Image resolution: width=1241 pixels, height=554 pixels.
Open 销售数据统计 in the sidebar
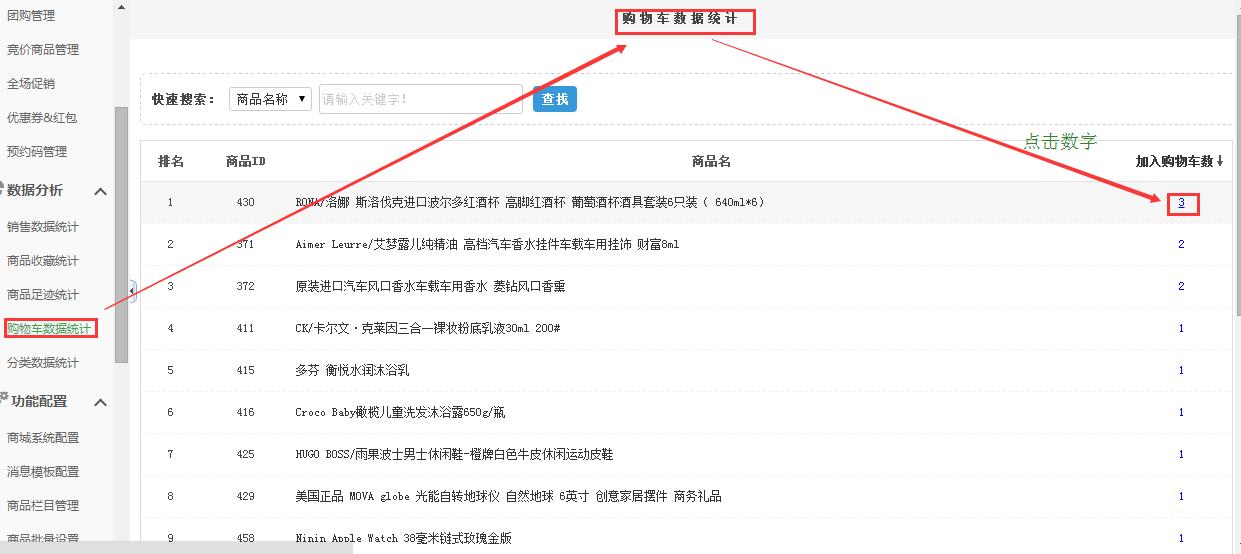click(42, 227)
